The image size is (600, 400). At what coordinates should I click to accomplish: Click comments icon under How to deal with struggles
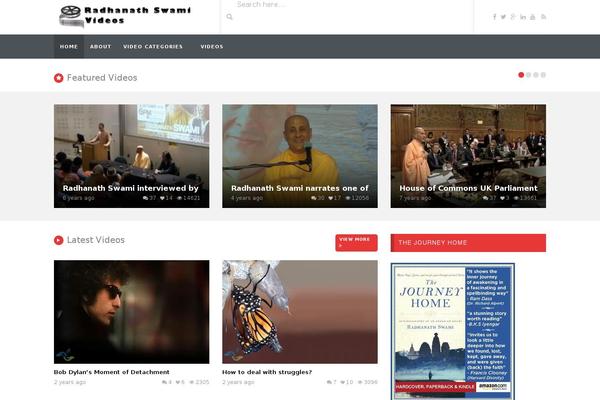[329, 382]
